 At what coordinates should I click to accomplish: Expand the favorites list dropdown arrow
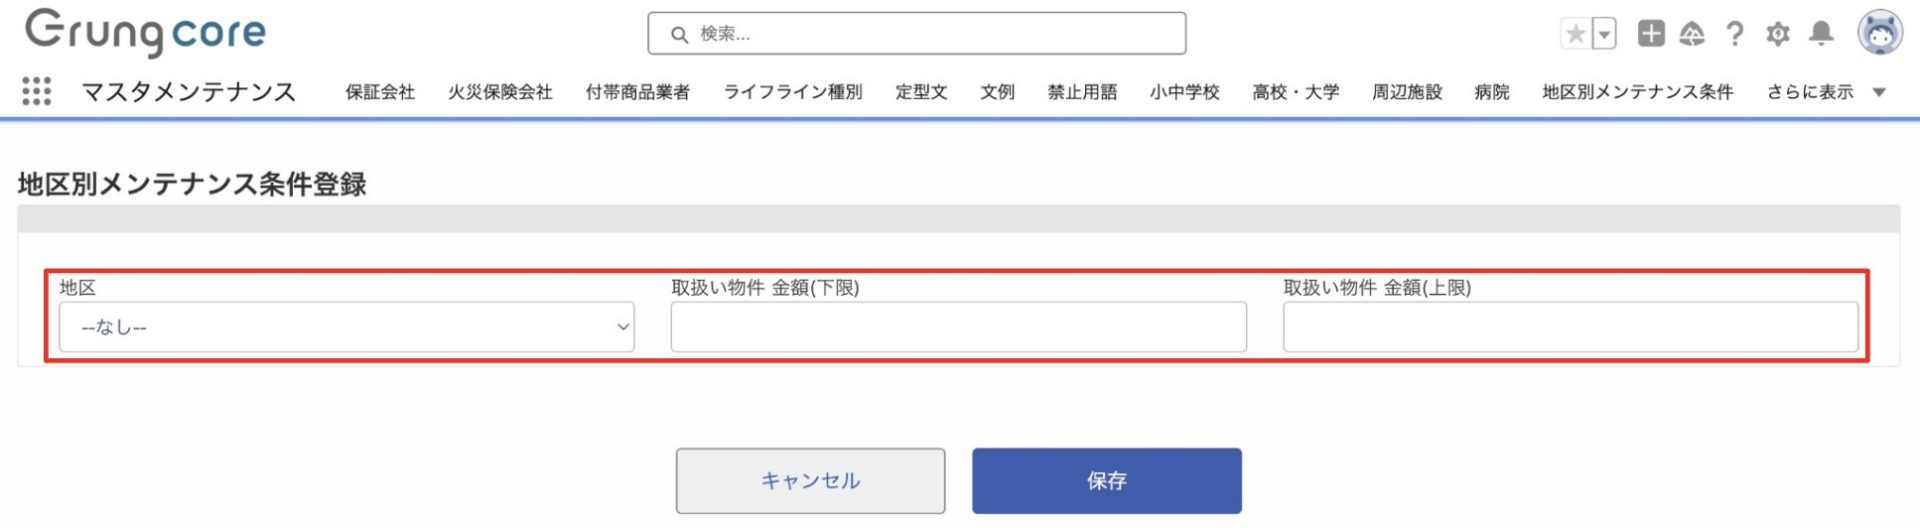click(x=1604, y=34)
